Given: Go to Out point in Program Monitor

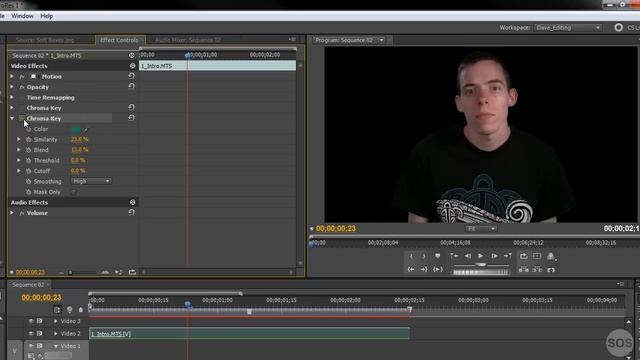Looking at the screenshot, I should pyautogui.click(x=424, y=269).
